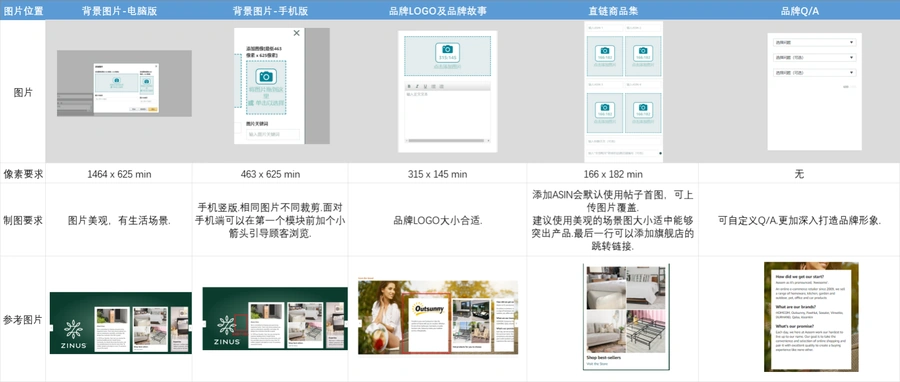
Task: Click the cell reading 463 x 625 min
Action: click(270, 174)
